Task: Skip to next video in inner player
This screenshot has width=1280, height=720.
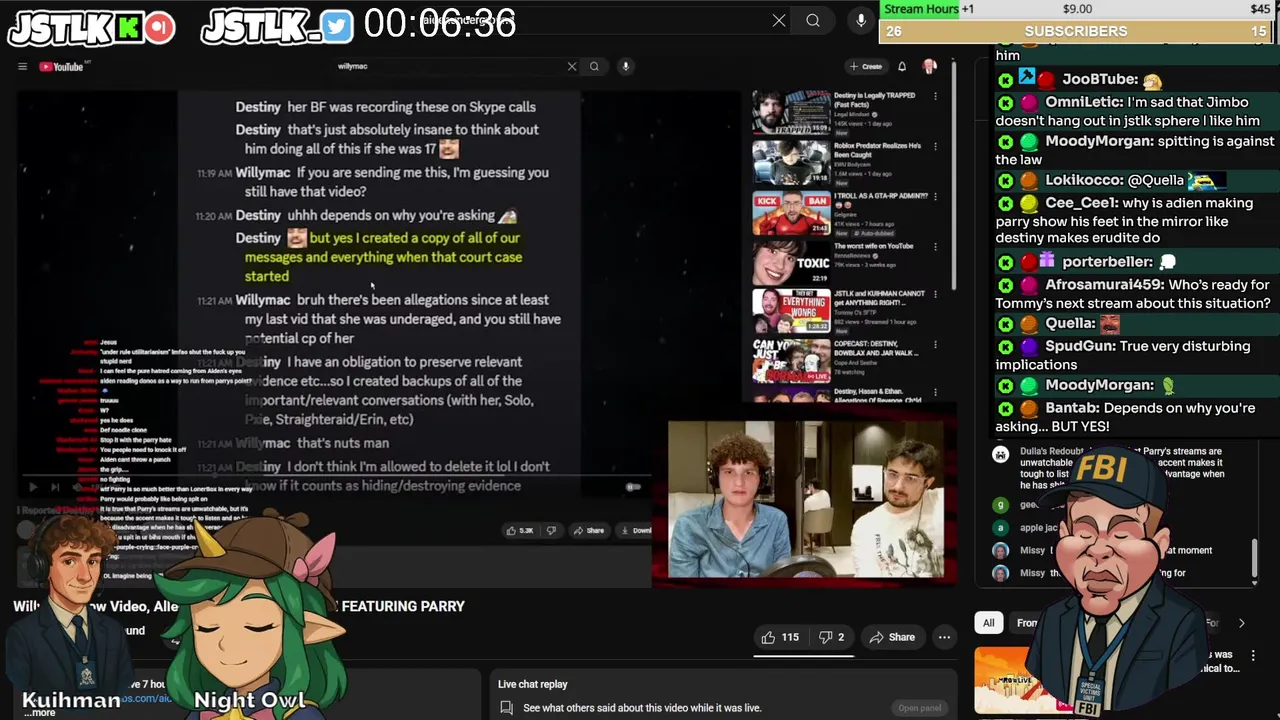Action: click(55, 487)
